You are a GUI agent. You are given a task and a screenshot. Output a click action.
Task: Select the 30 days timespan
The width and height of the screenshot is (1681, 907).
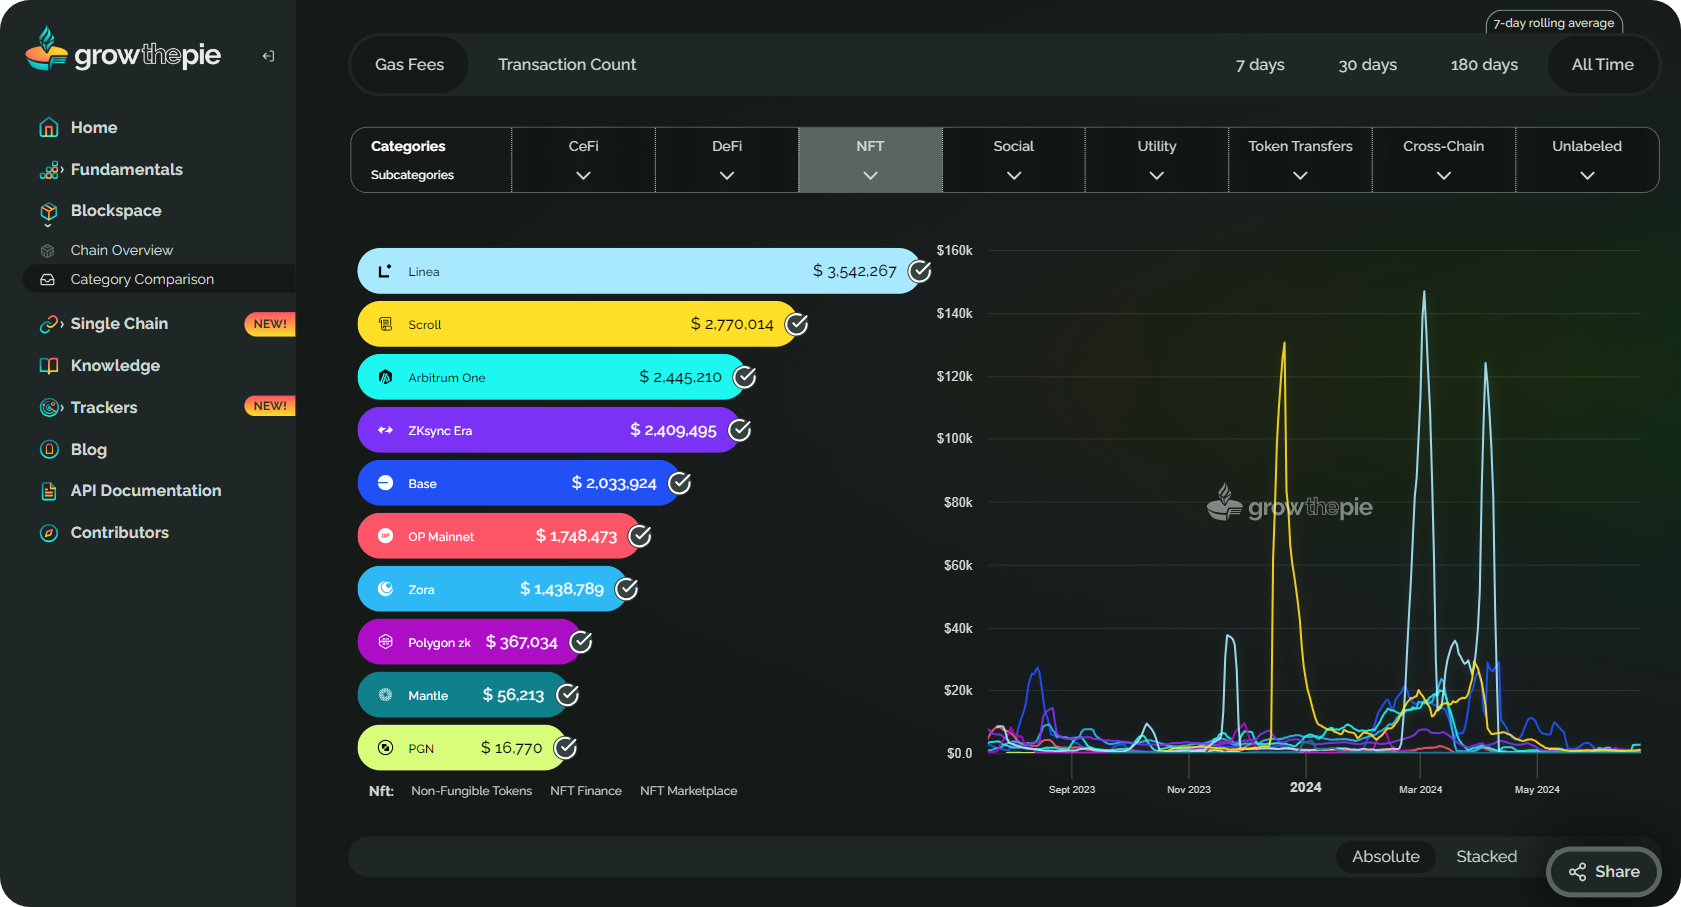coord(1368,65)
